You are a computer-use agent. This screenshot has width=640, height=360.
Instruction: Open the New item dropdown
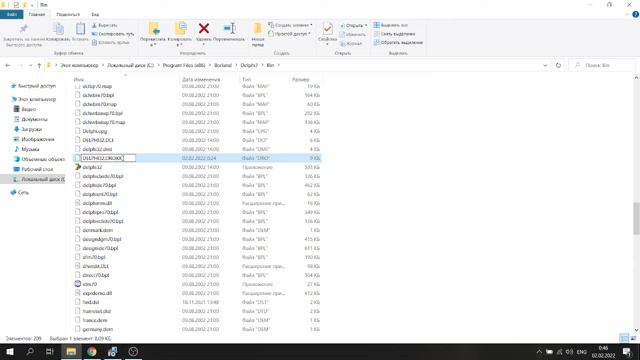point(290,25)
